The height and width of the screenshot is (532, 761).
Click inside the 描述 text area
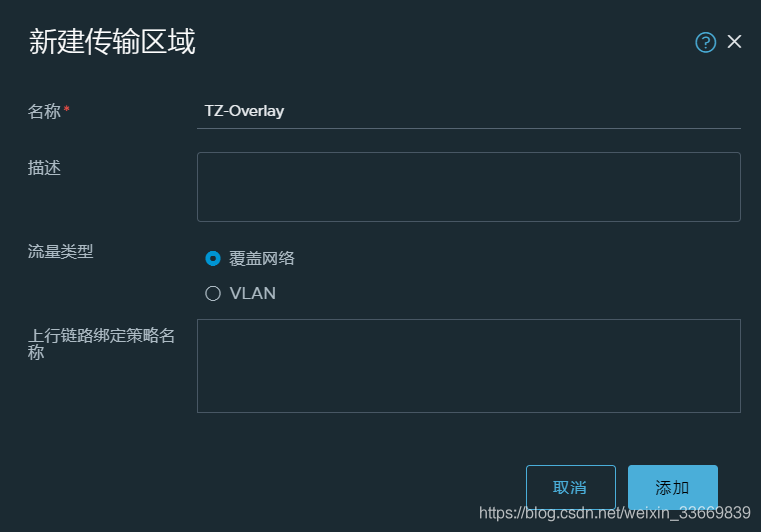pyautogui.click(x=469, y=187)
